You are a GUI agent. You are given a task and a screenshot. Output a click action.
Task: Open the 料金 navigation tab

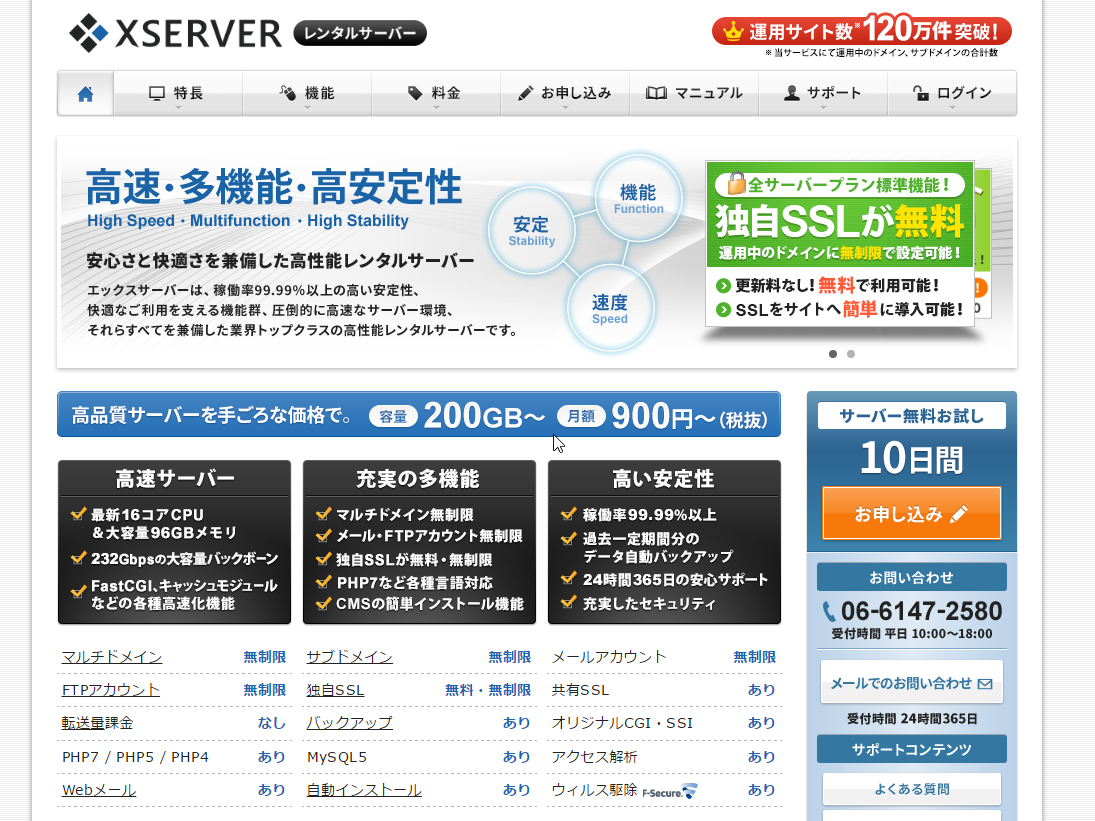[x=436, y=94]
